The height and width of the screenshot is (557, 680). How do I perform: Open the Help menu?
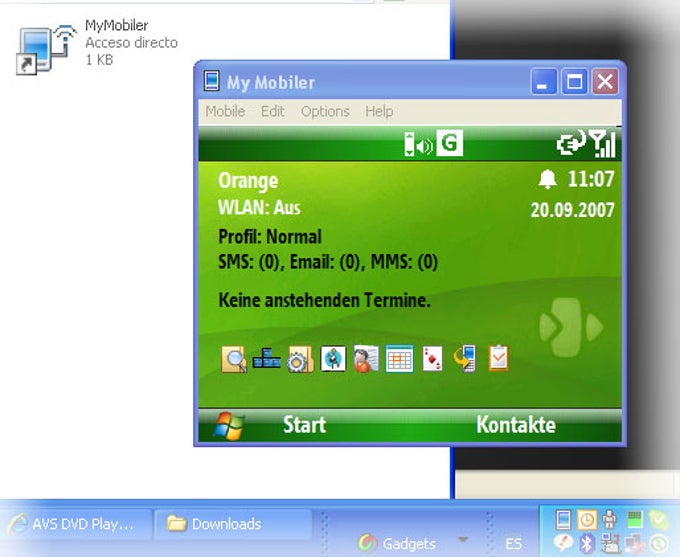[x=379, y=111]
